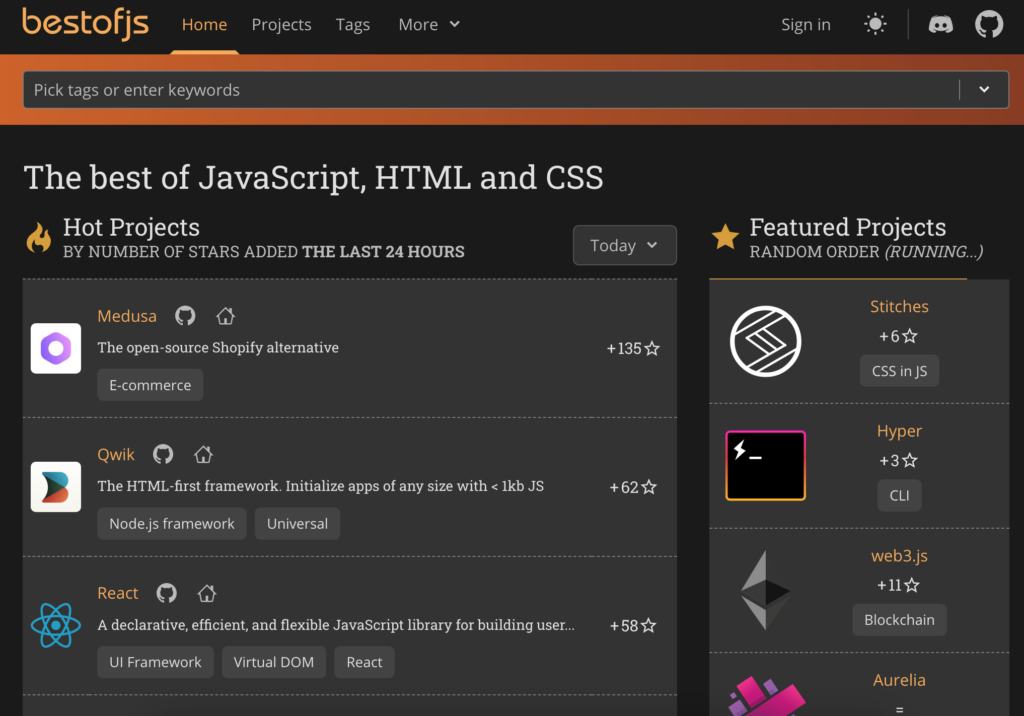
Task: Open Medusa's GitHub repository icon
Action: [185, 316]
